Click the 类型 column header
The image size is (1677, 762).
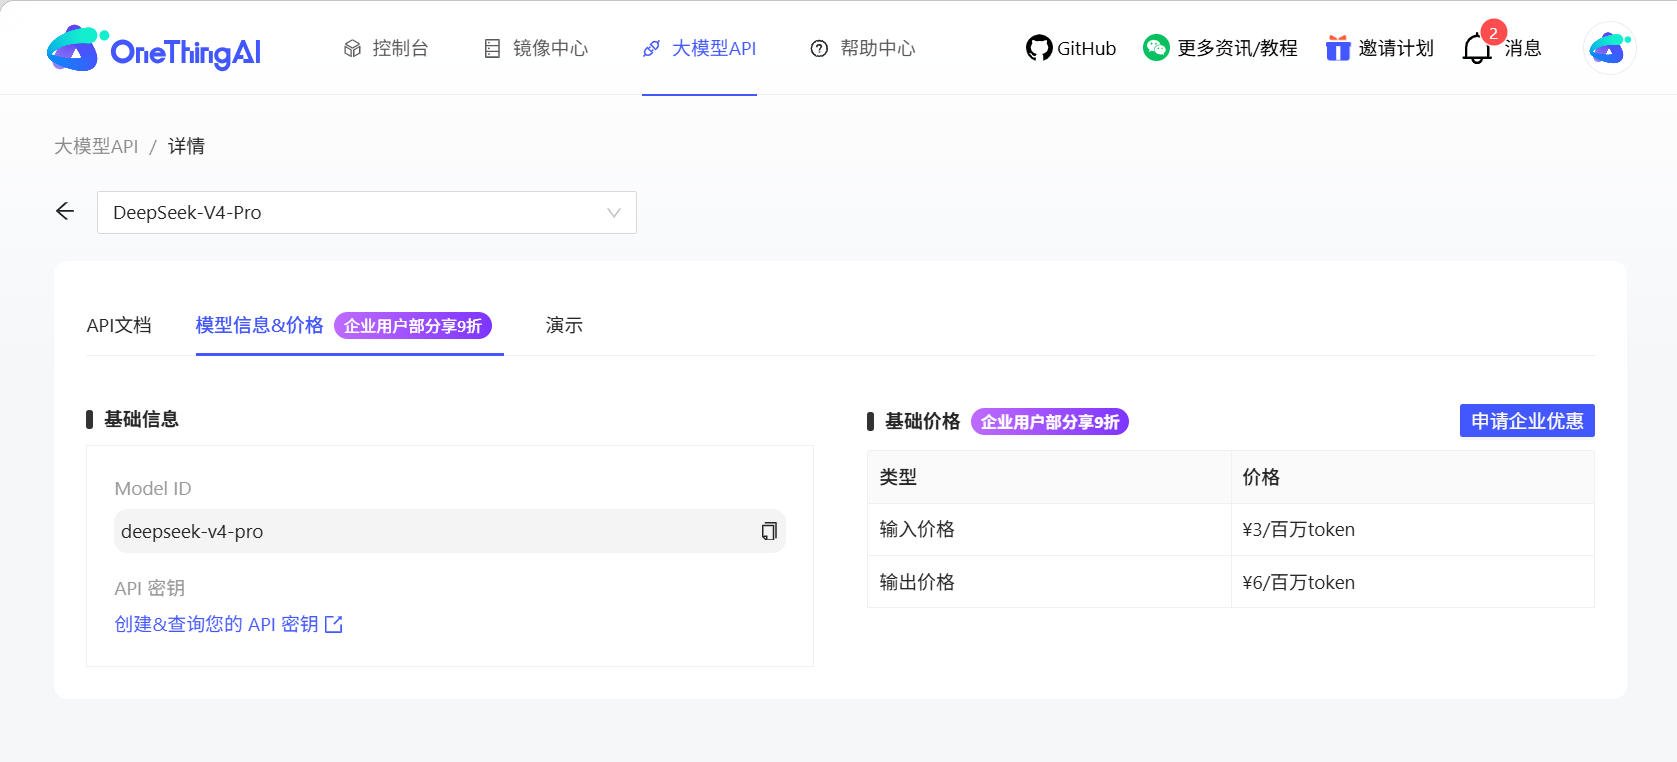pos(898,477)
